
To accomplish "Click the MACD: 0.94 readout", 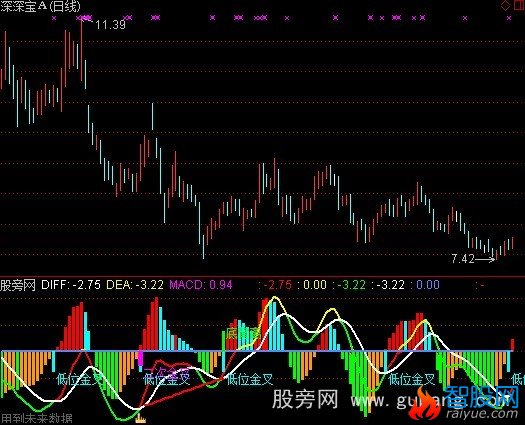I will (x=201, y=285).
